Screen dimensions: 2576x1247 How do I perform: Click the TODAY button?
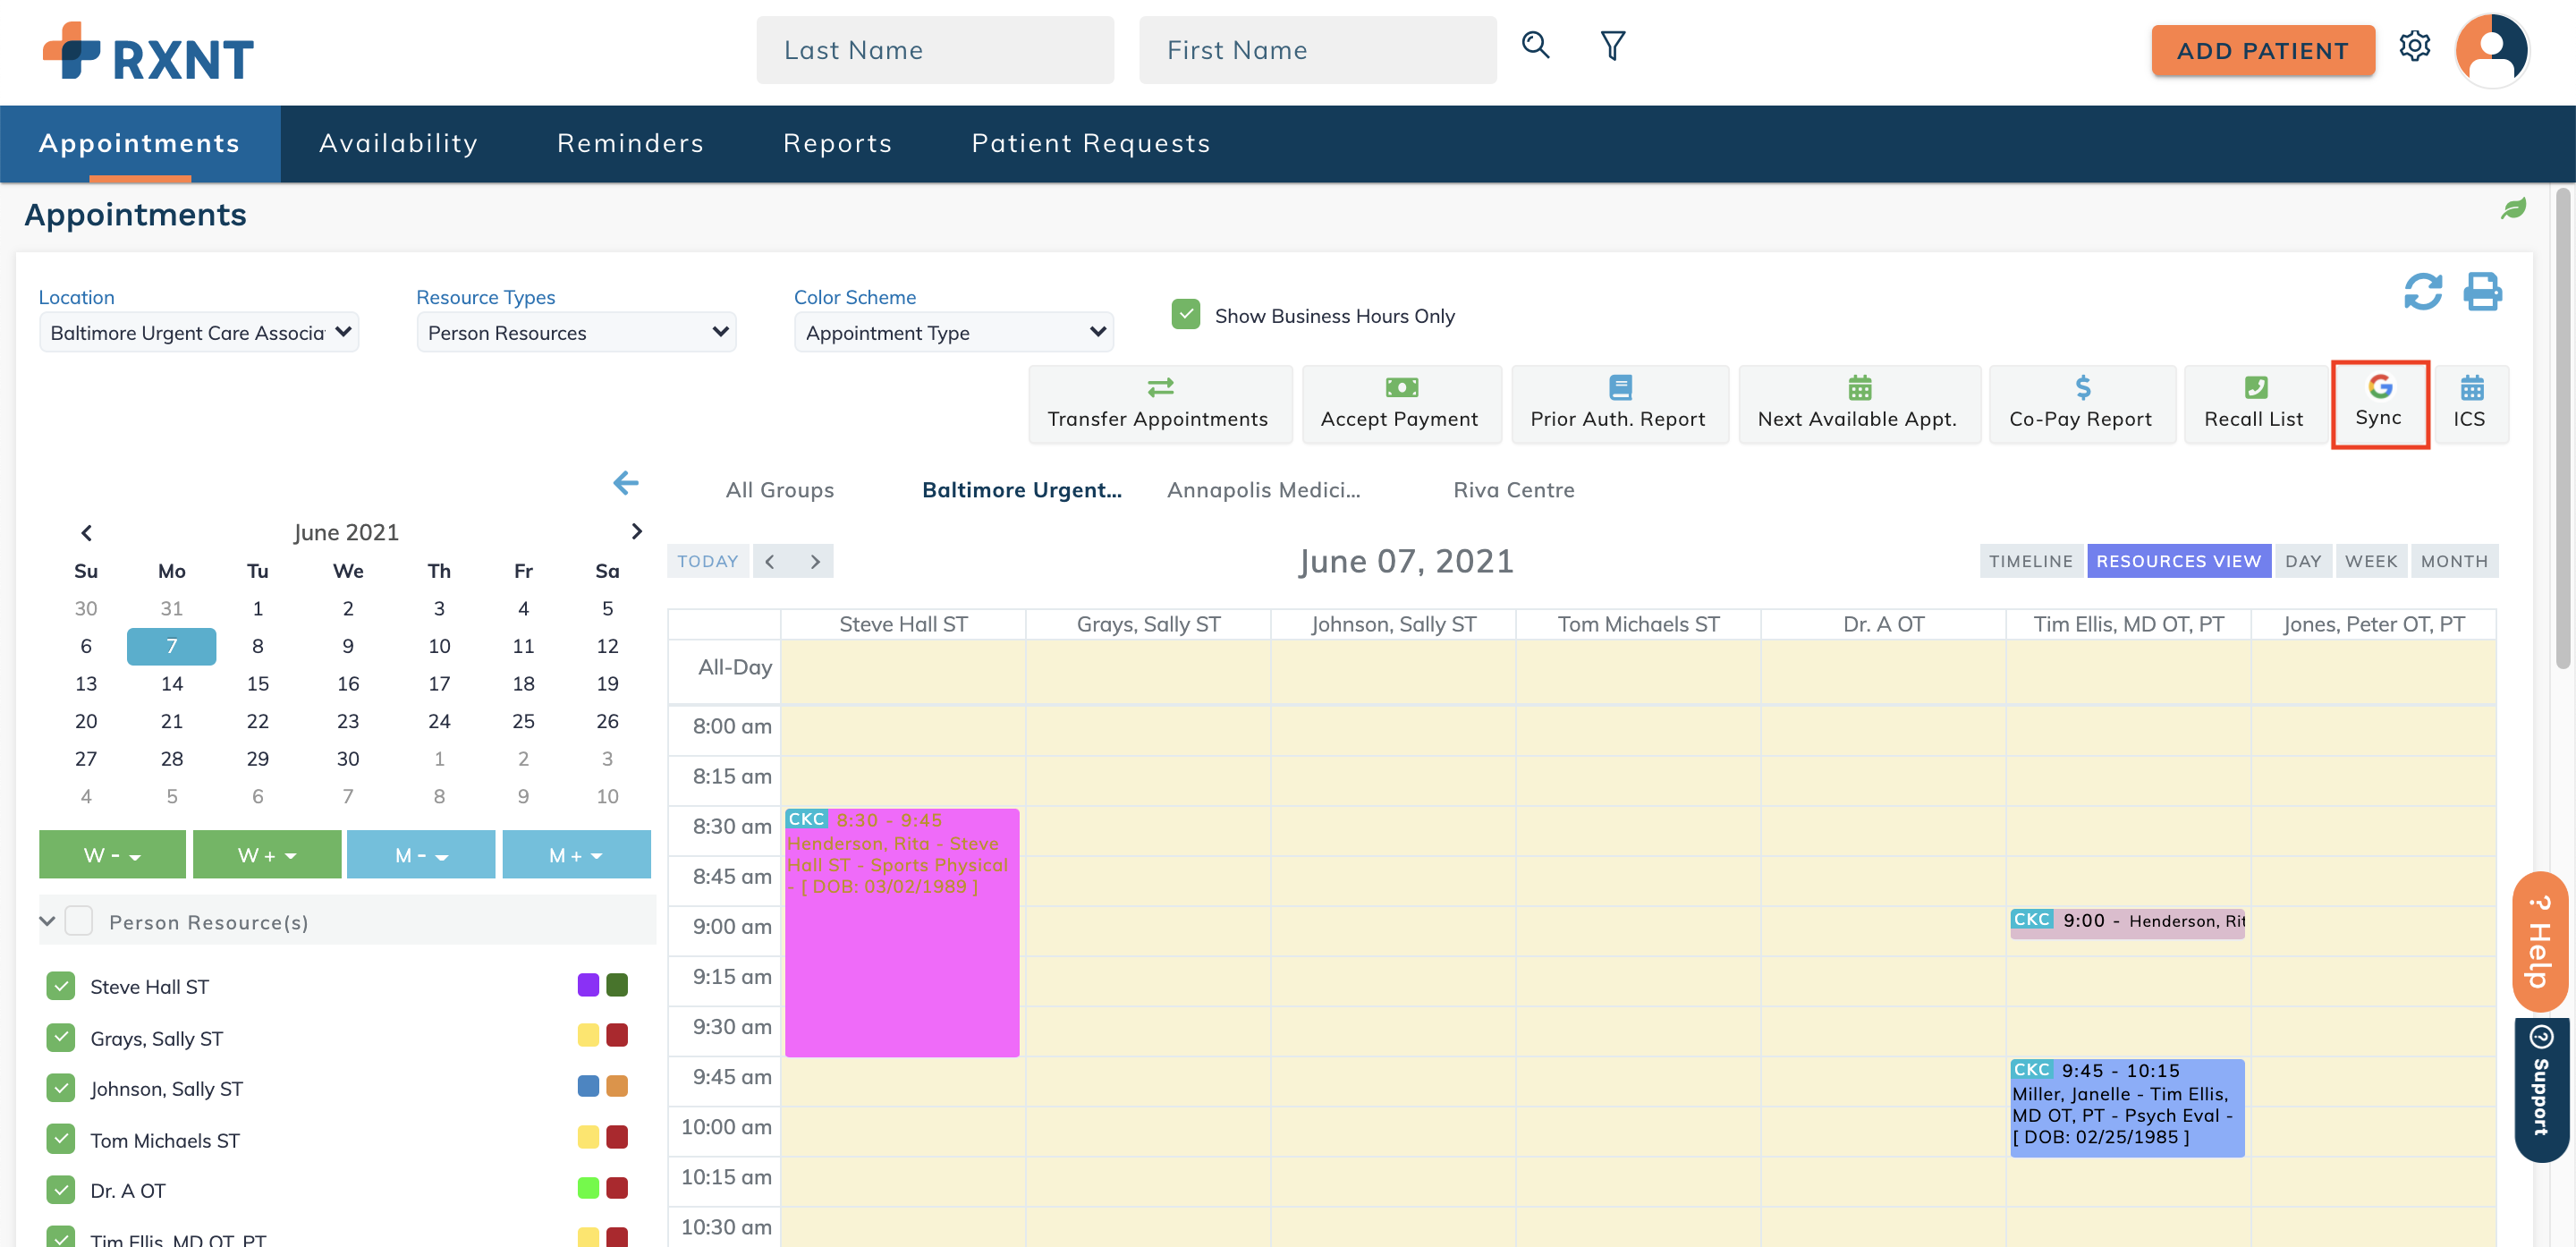click(x=707, y=561)
